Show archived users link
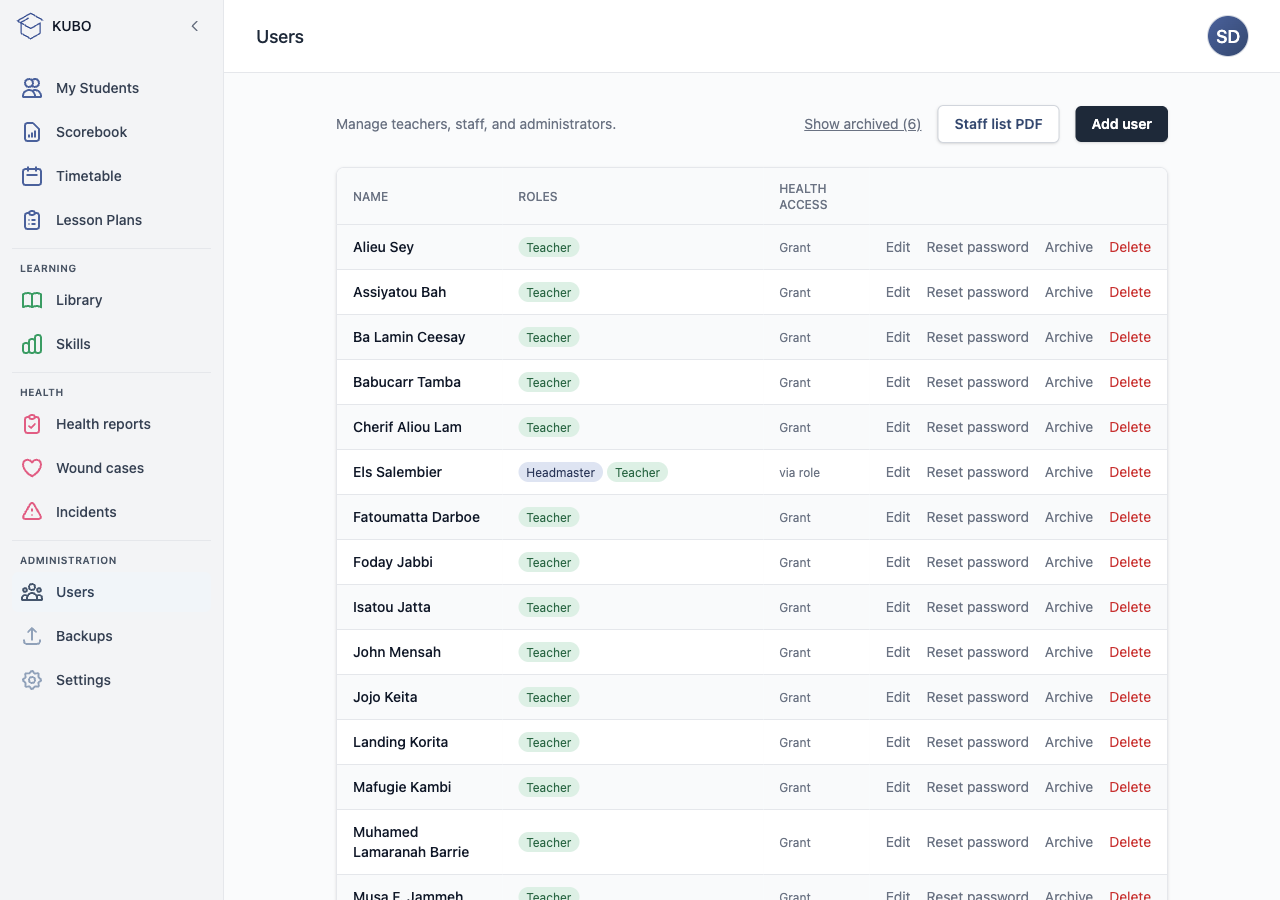 (x=862, y=124)
